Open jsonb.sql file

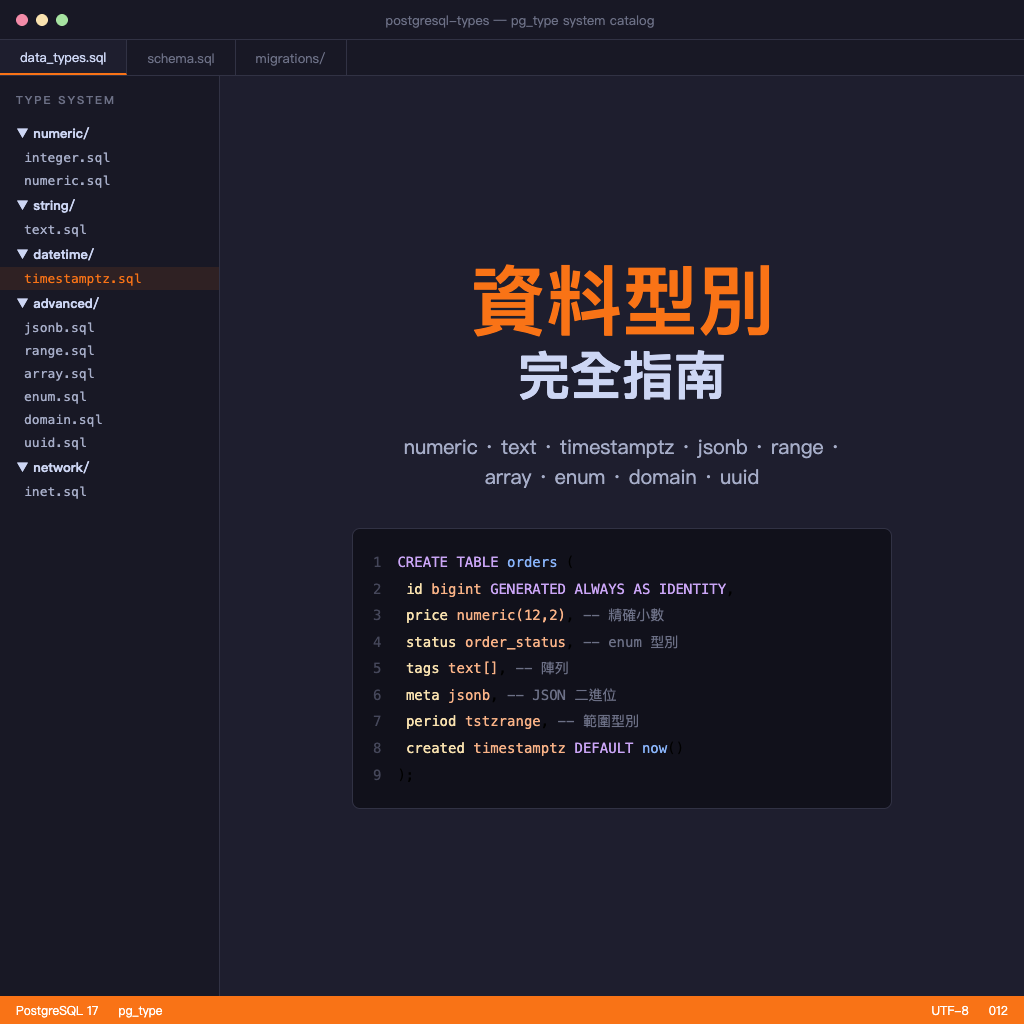[59, 327]
